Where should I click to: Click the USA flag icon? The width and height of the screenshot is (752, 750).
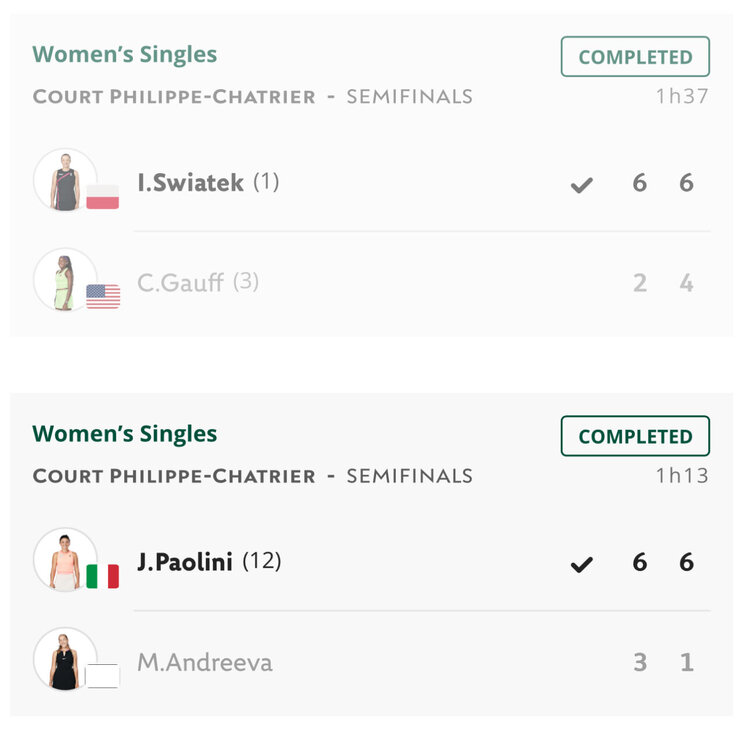coord(103,296)
